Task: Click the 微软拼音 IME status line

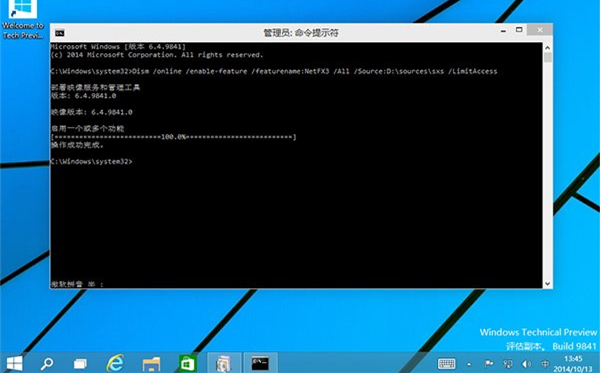Action: click(x=77, y=284)
